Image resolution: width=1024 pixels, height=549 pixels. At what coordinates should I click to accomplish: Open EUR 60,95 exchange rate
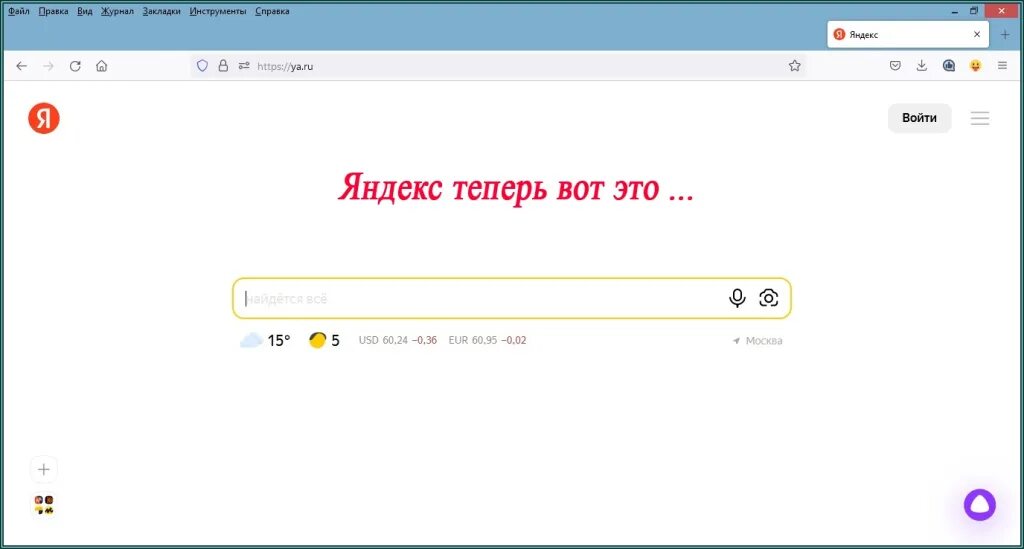click(x=487, y=340)
